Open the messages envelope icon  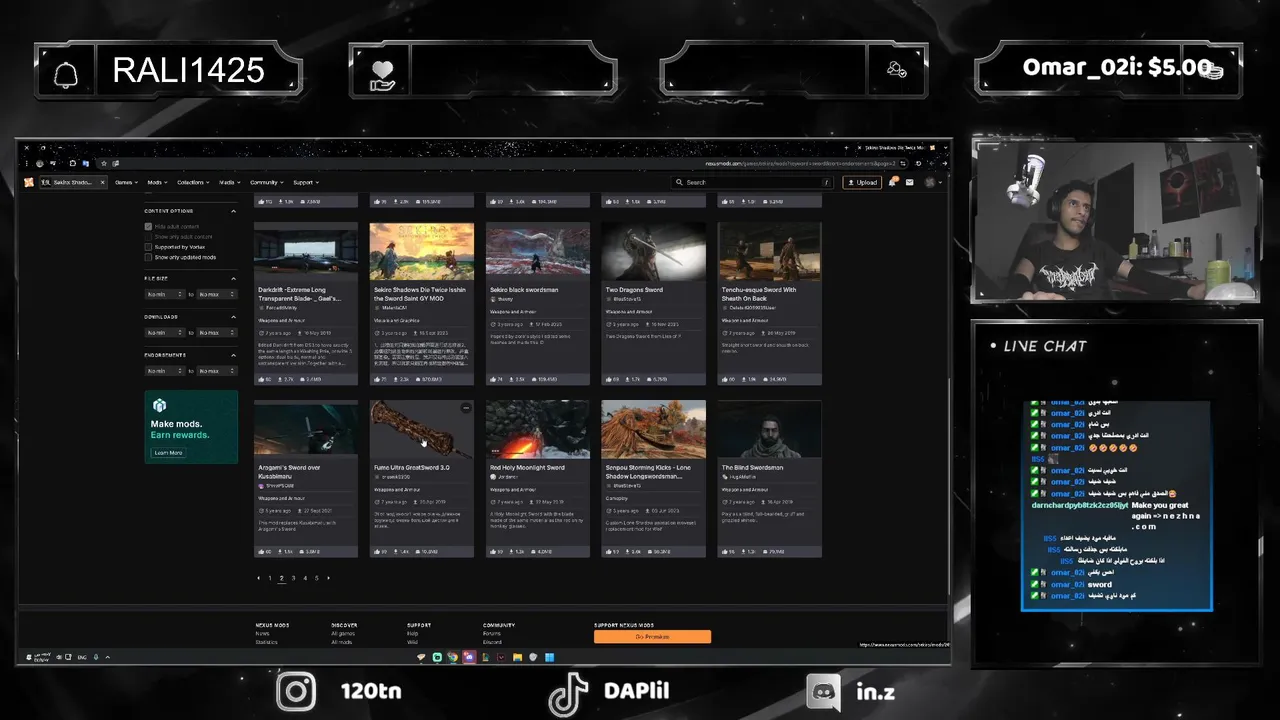click(912, 182)
